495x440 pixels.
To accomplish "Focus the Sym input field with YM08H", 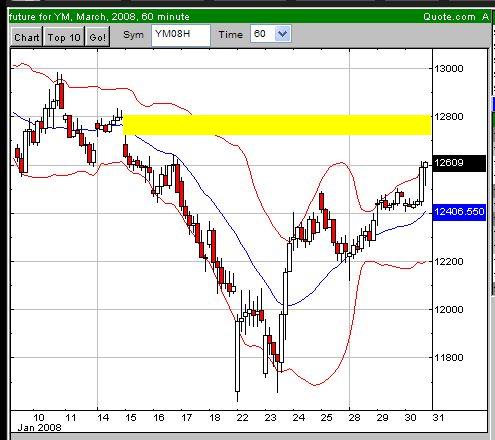I will (181, 35).
